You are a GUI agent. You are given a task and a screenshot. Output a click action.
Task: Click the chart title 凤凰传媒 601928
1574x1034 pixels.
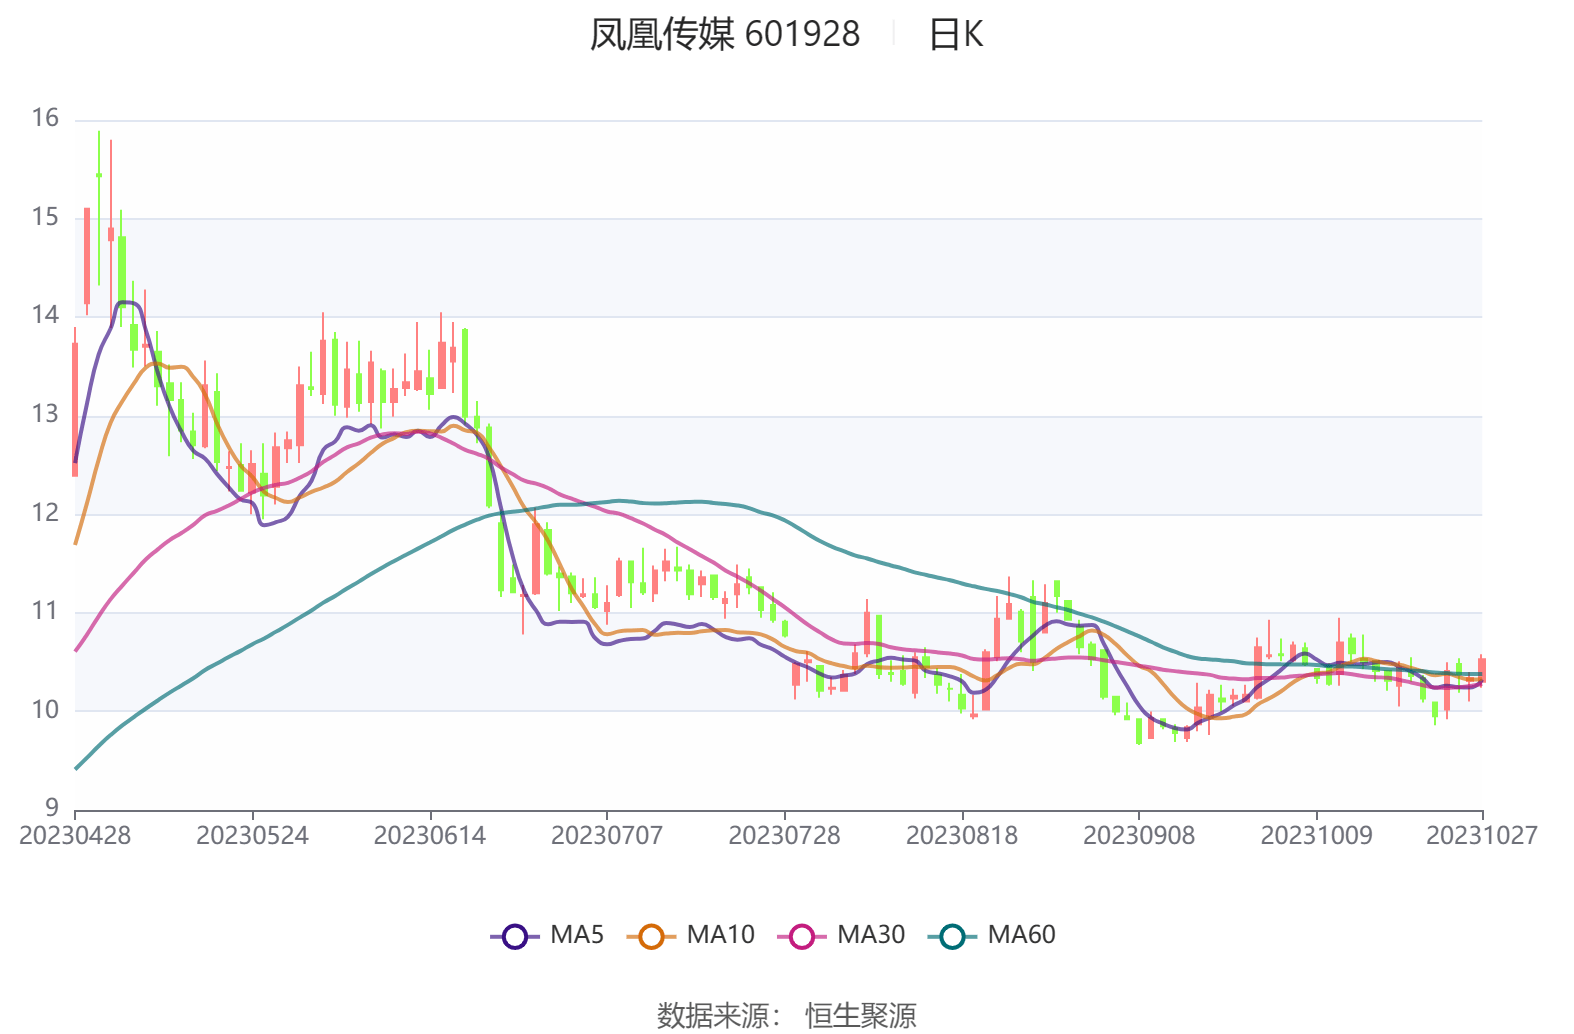pos(725,35)
